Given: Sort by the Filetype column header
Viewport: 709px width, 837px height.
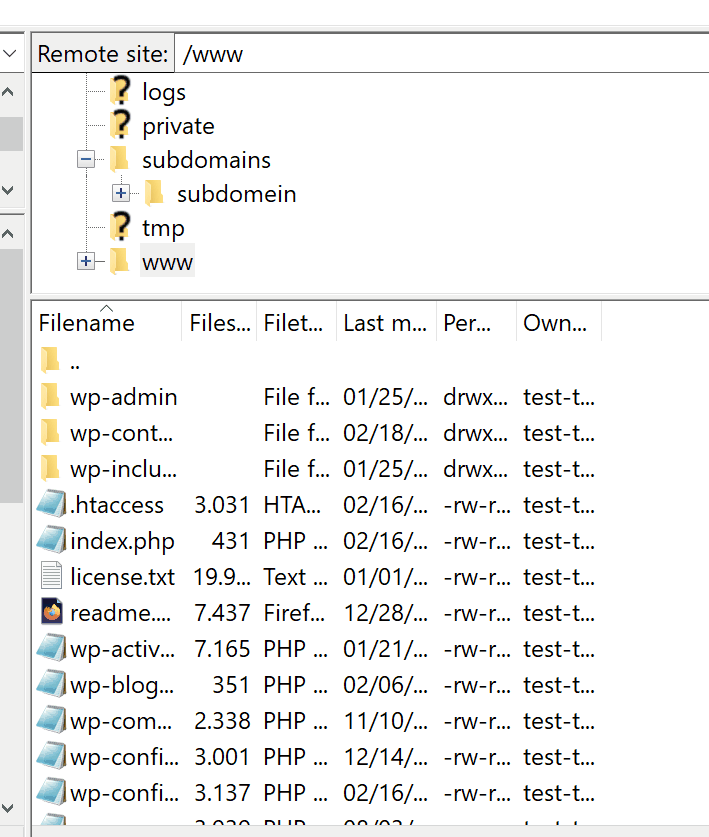Looking at the screenshot, I should click(297, 322).
